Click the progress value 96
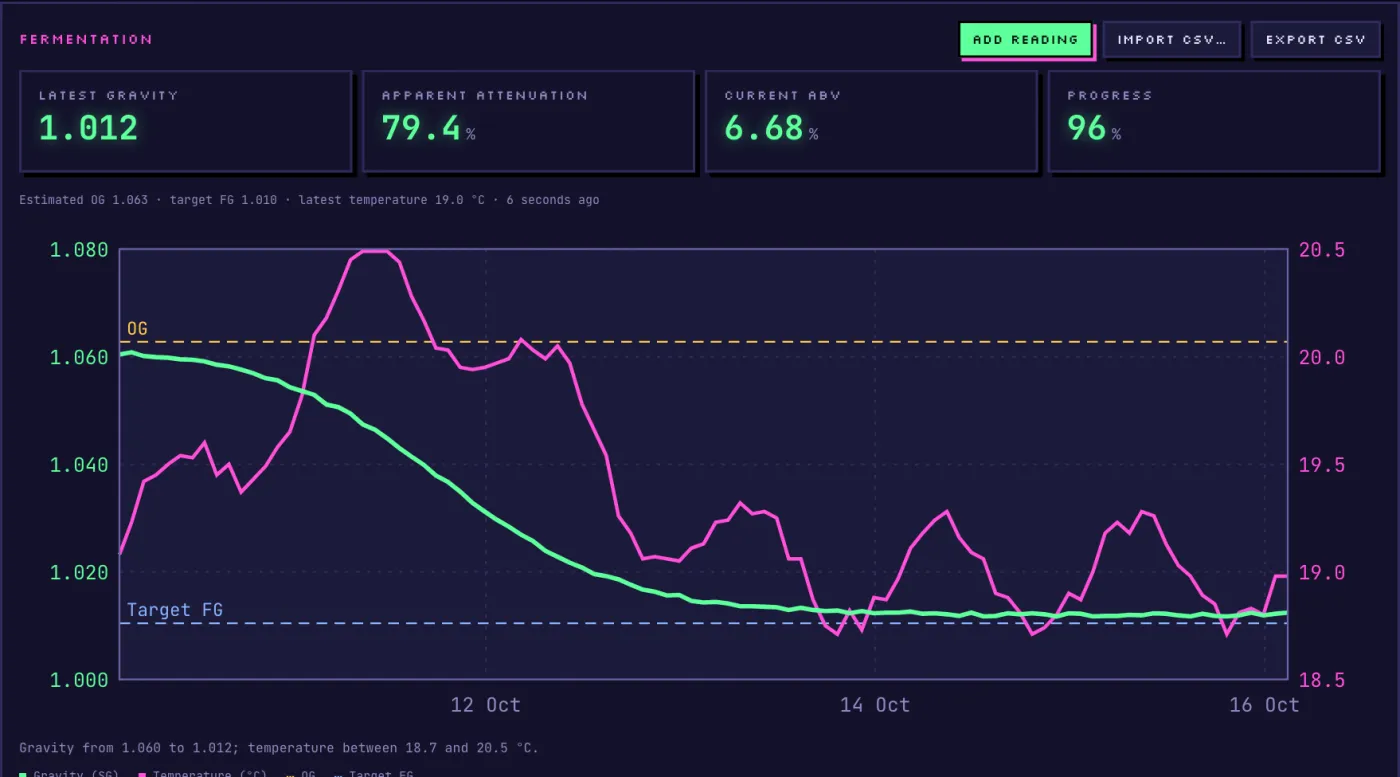The width and height of the screenshot is (1400, 777). point(1087,128)
